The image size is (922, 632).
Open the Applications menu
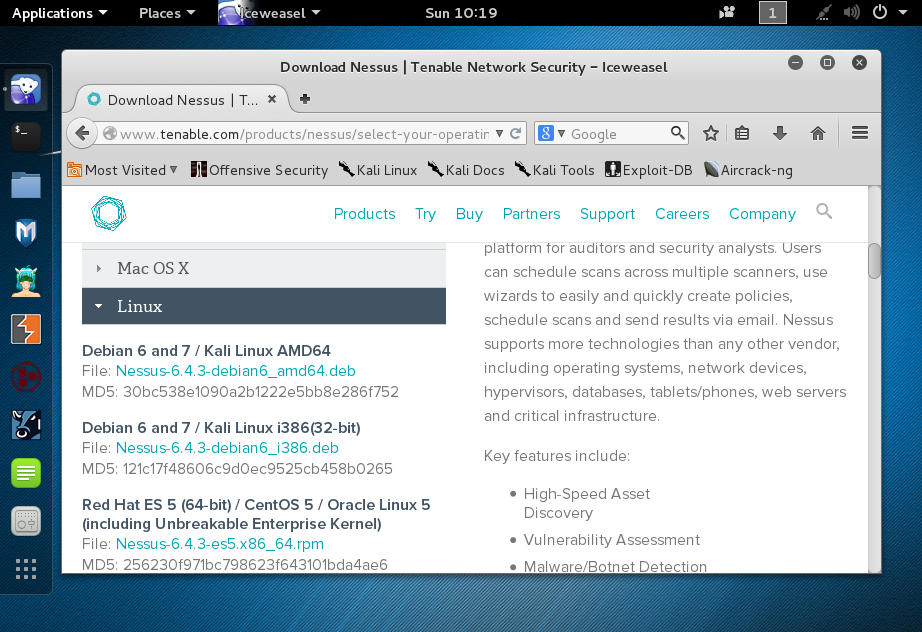point(59,13)
